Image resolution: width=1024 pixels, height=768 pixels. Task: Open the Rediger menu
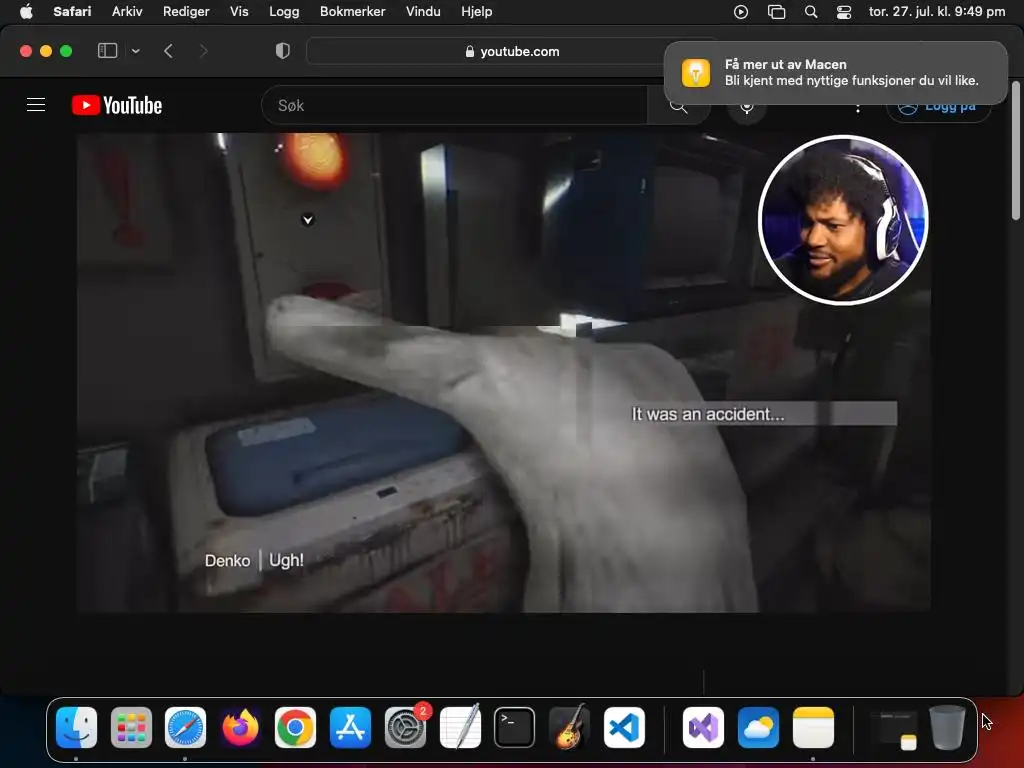tap(186, 12)
